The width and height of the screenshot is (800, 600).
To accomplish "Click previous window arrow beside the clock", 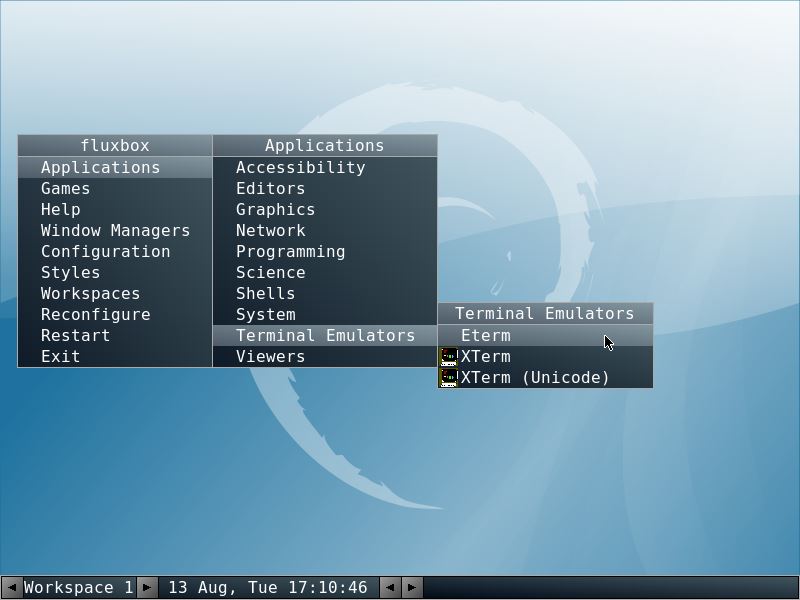I will (390, 587).
